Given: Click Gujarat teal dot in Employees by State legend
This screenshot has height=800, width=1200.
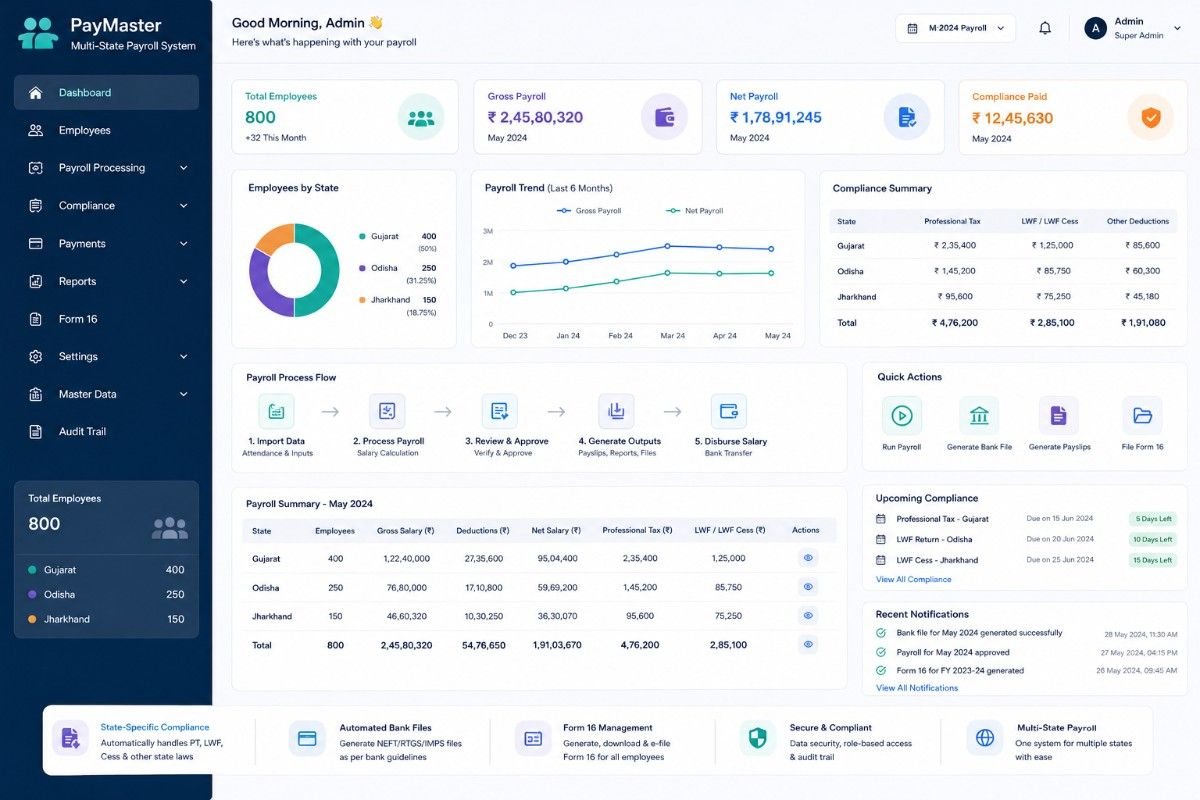Looking at the screenshot, I should point(362,237).
